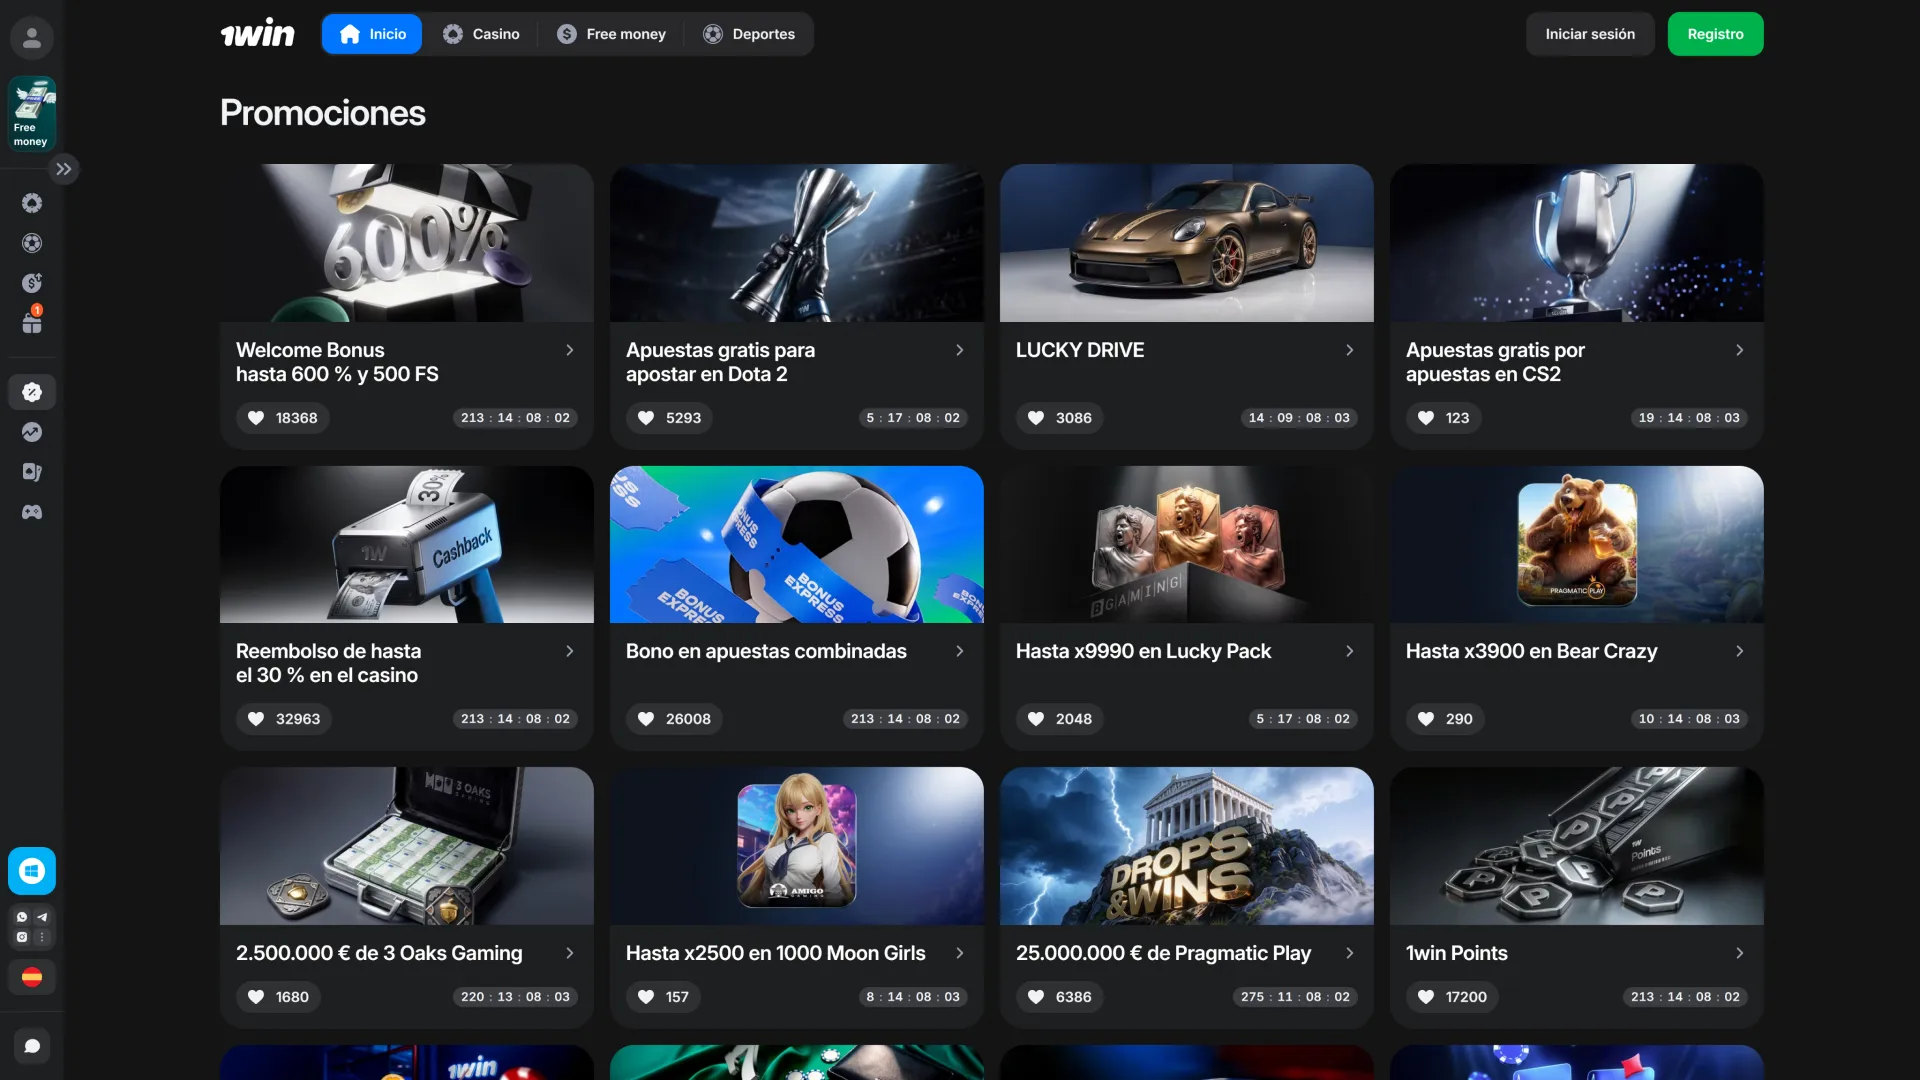Click the Windows app download icon

pos(32,871)
